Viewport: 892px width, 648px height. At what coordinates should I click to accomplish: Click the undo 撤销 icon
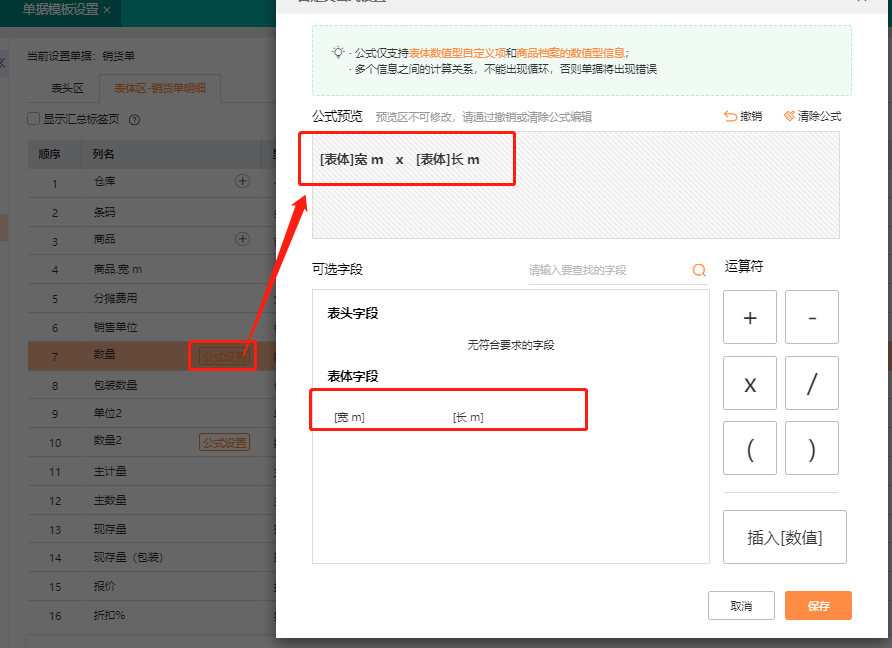[x=730, y=116]
